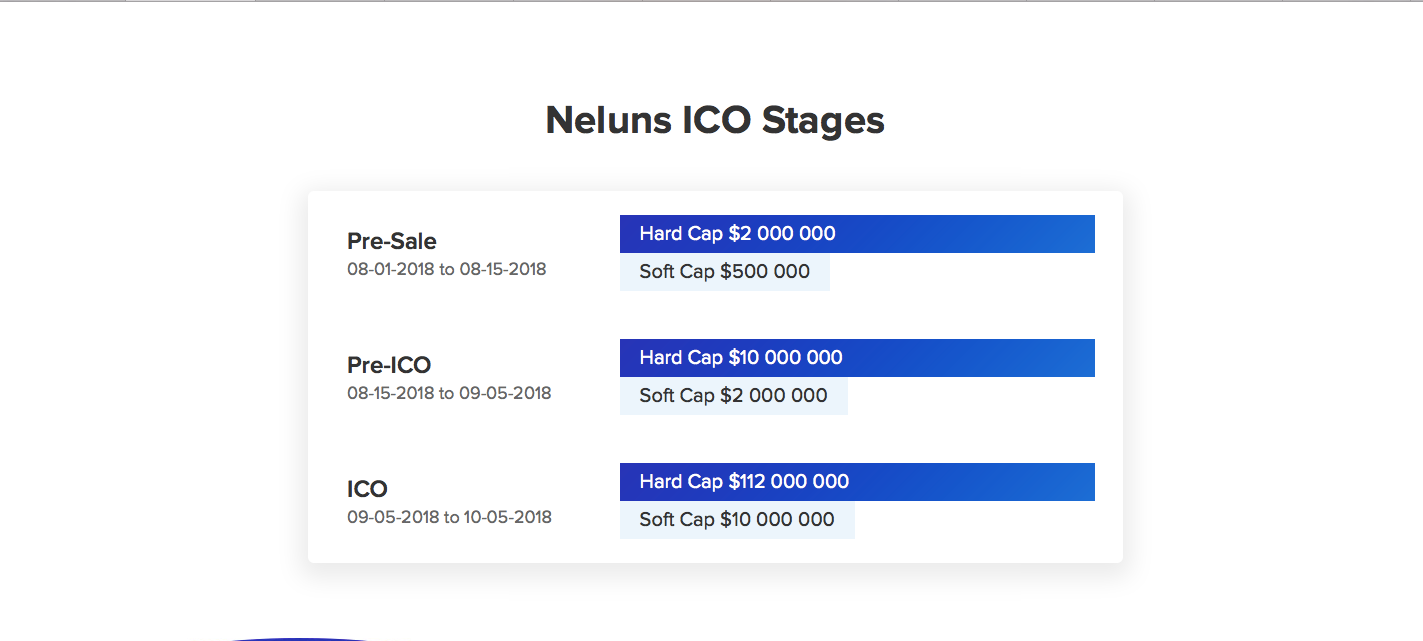Click the blue curved shape at page bottom

300,638
